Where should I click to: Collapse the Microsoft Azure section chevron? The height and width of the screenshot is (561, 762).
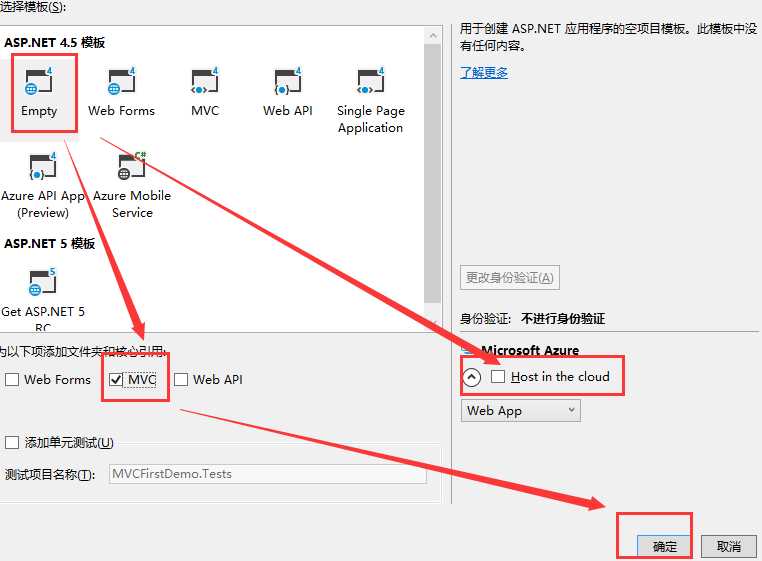(x=471, y=377)
